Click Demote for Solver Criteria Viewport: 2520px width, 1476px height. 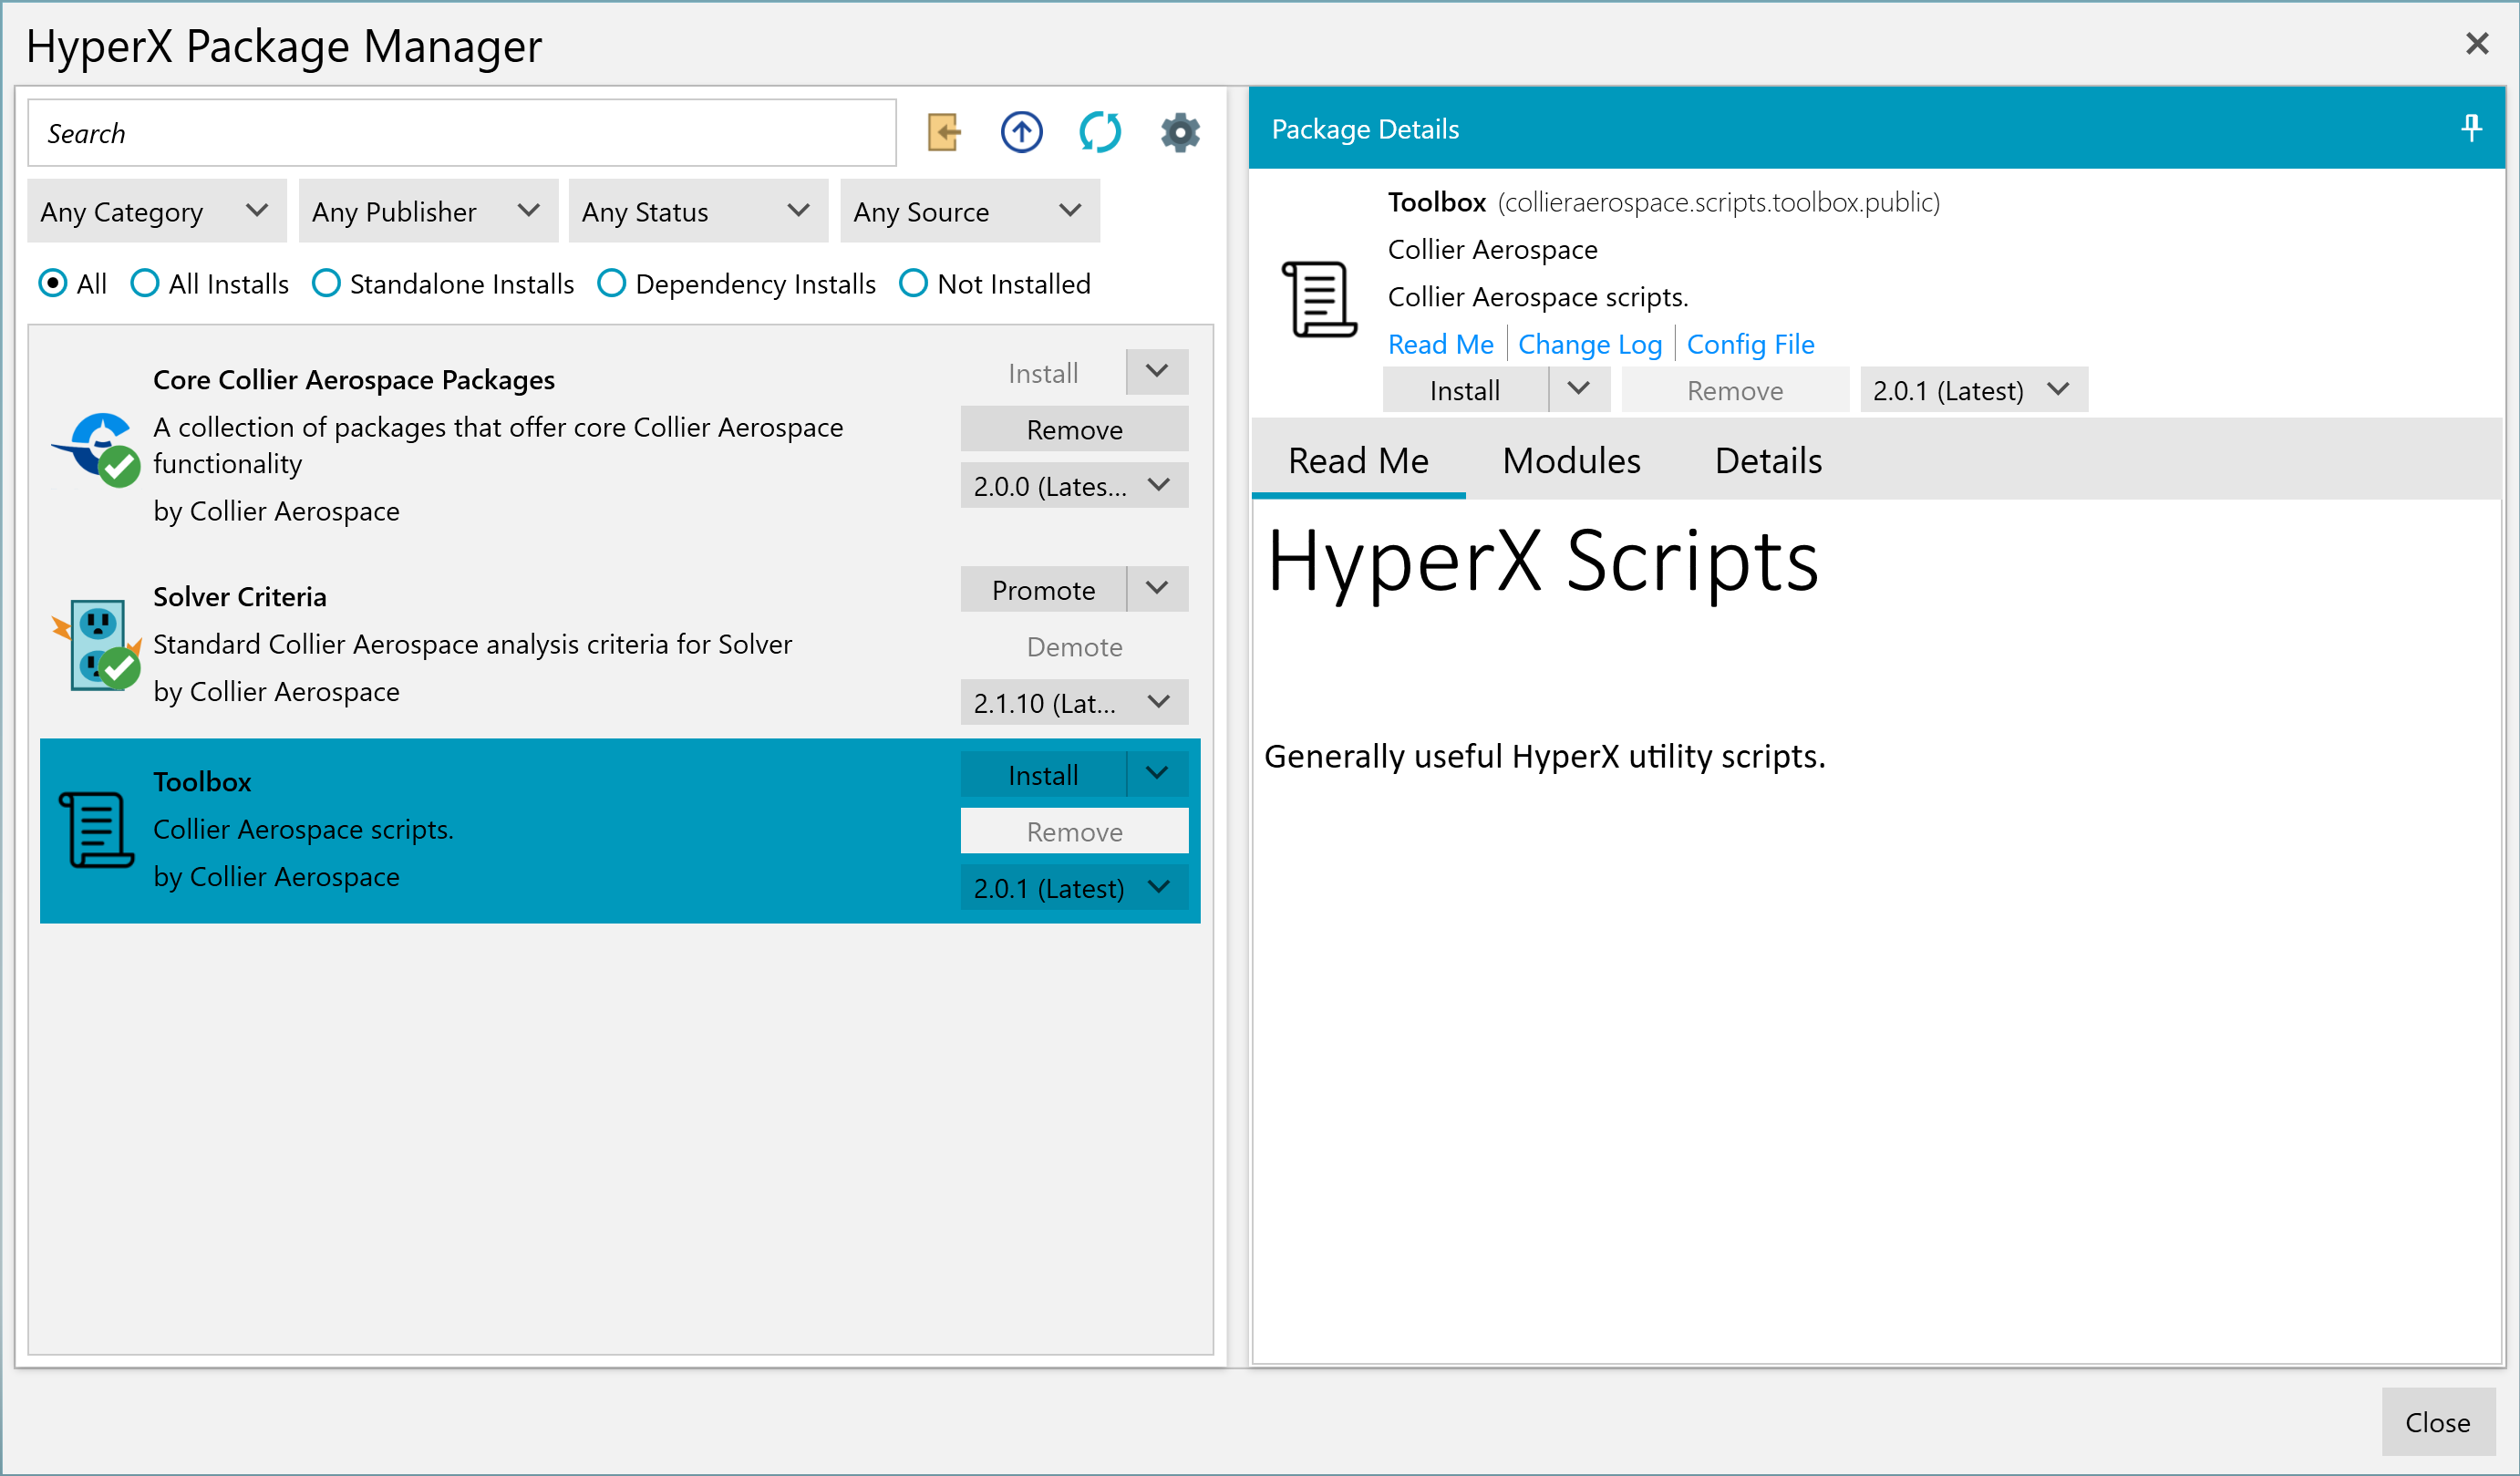1074,646
